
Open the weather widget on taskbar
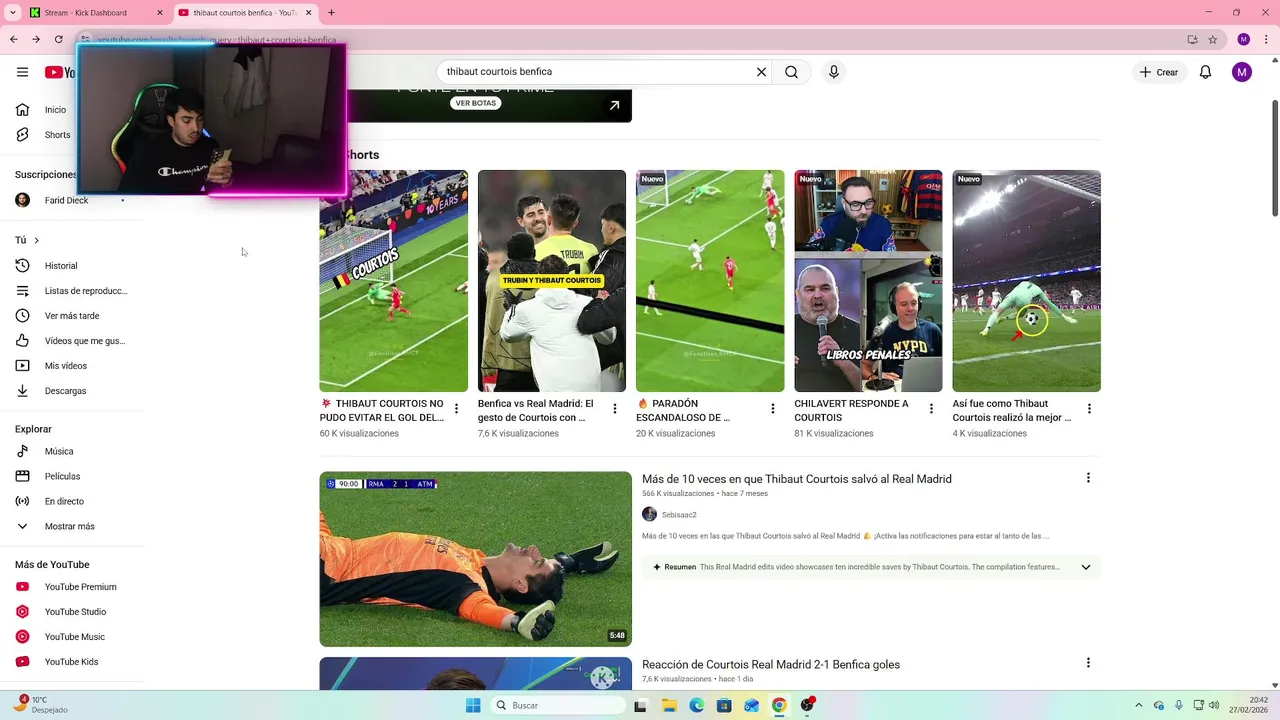point(40,705)
